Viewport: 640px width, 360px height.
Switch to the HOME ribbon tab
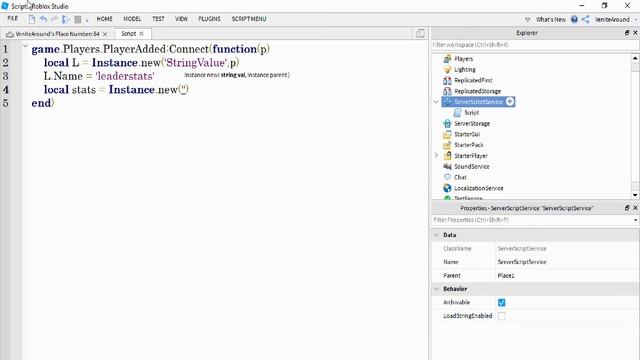tap(104, 19)
